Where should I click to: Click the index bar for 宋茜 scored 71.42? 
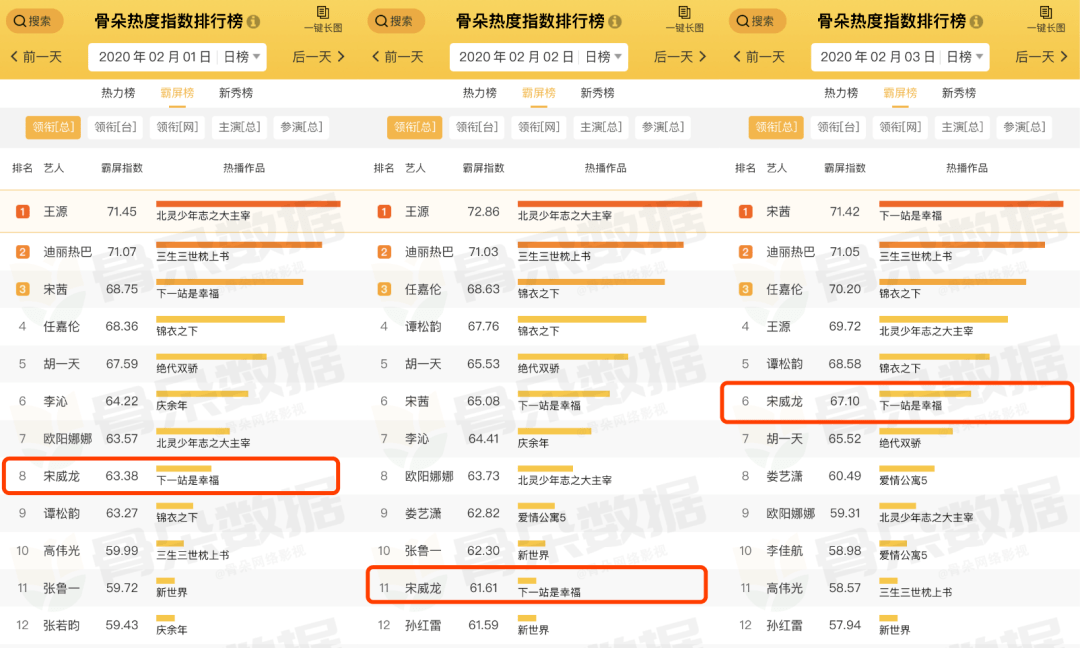[x=971, y=204]
